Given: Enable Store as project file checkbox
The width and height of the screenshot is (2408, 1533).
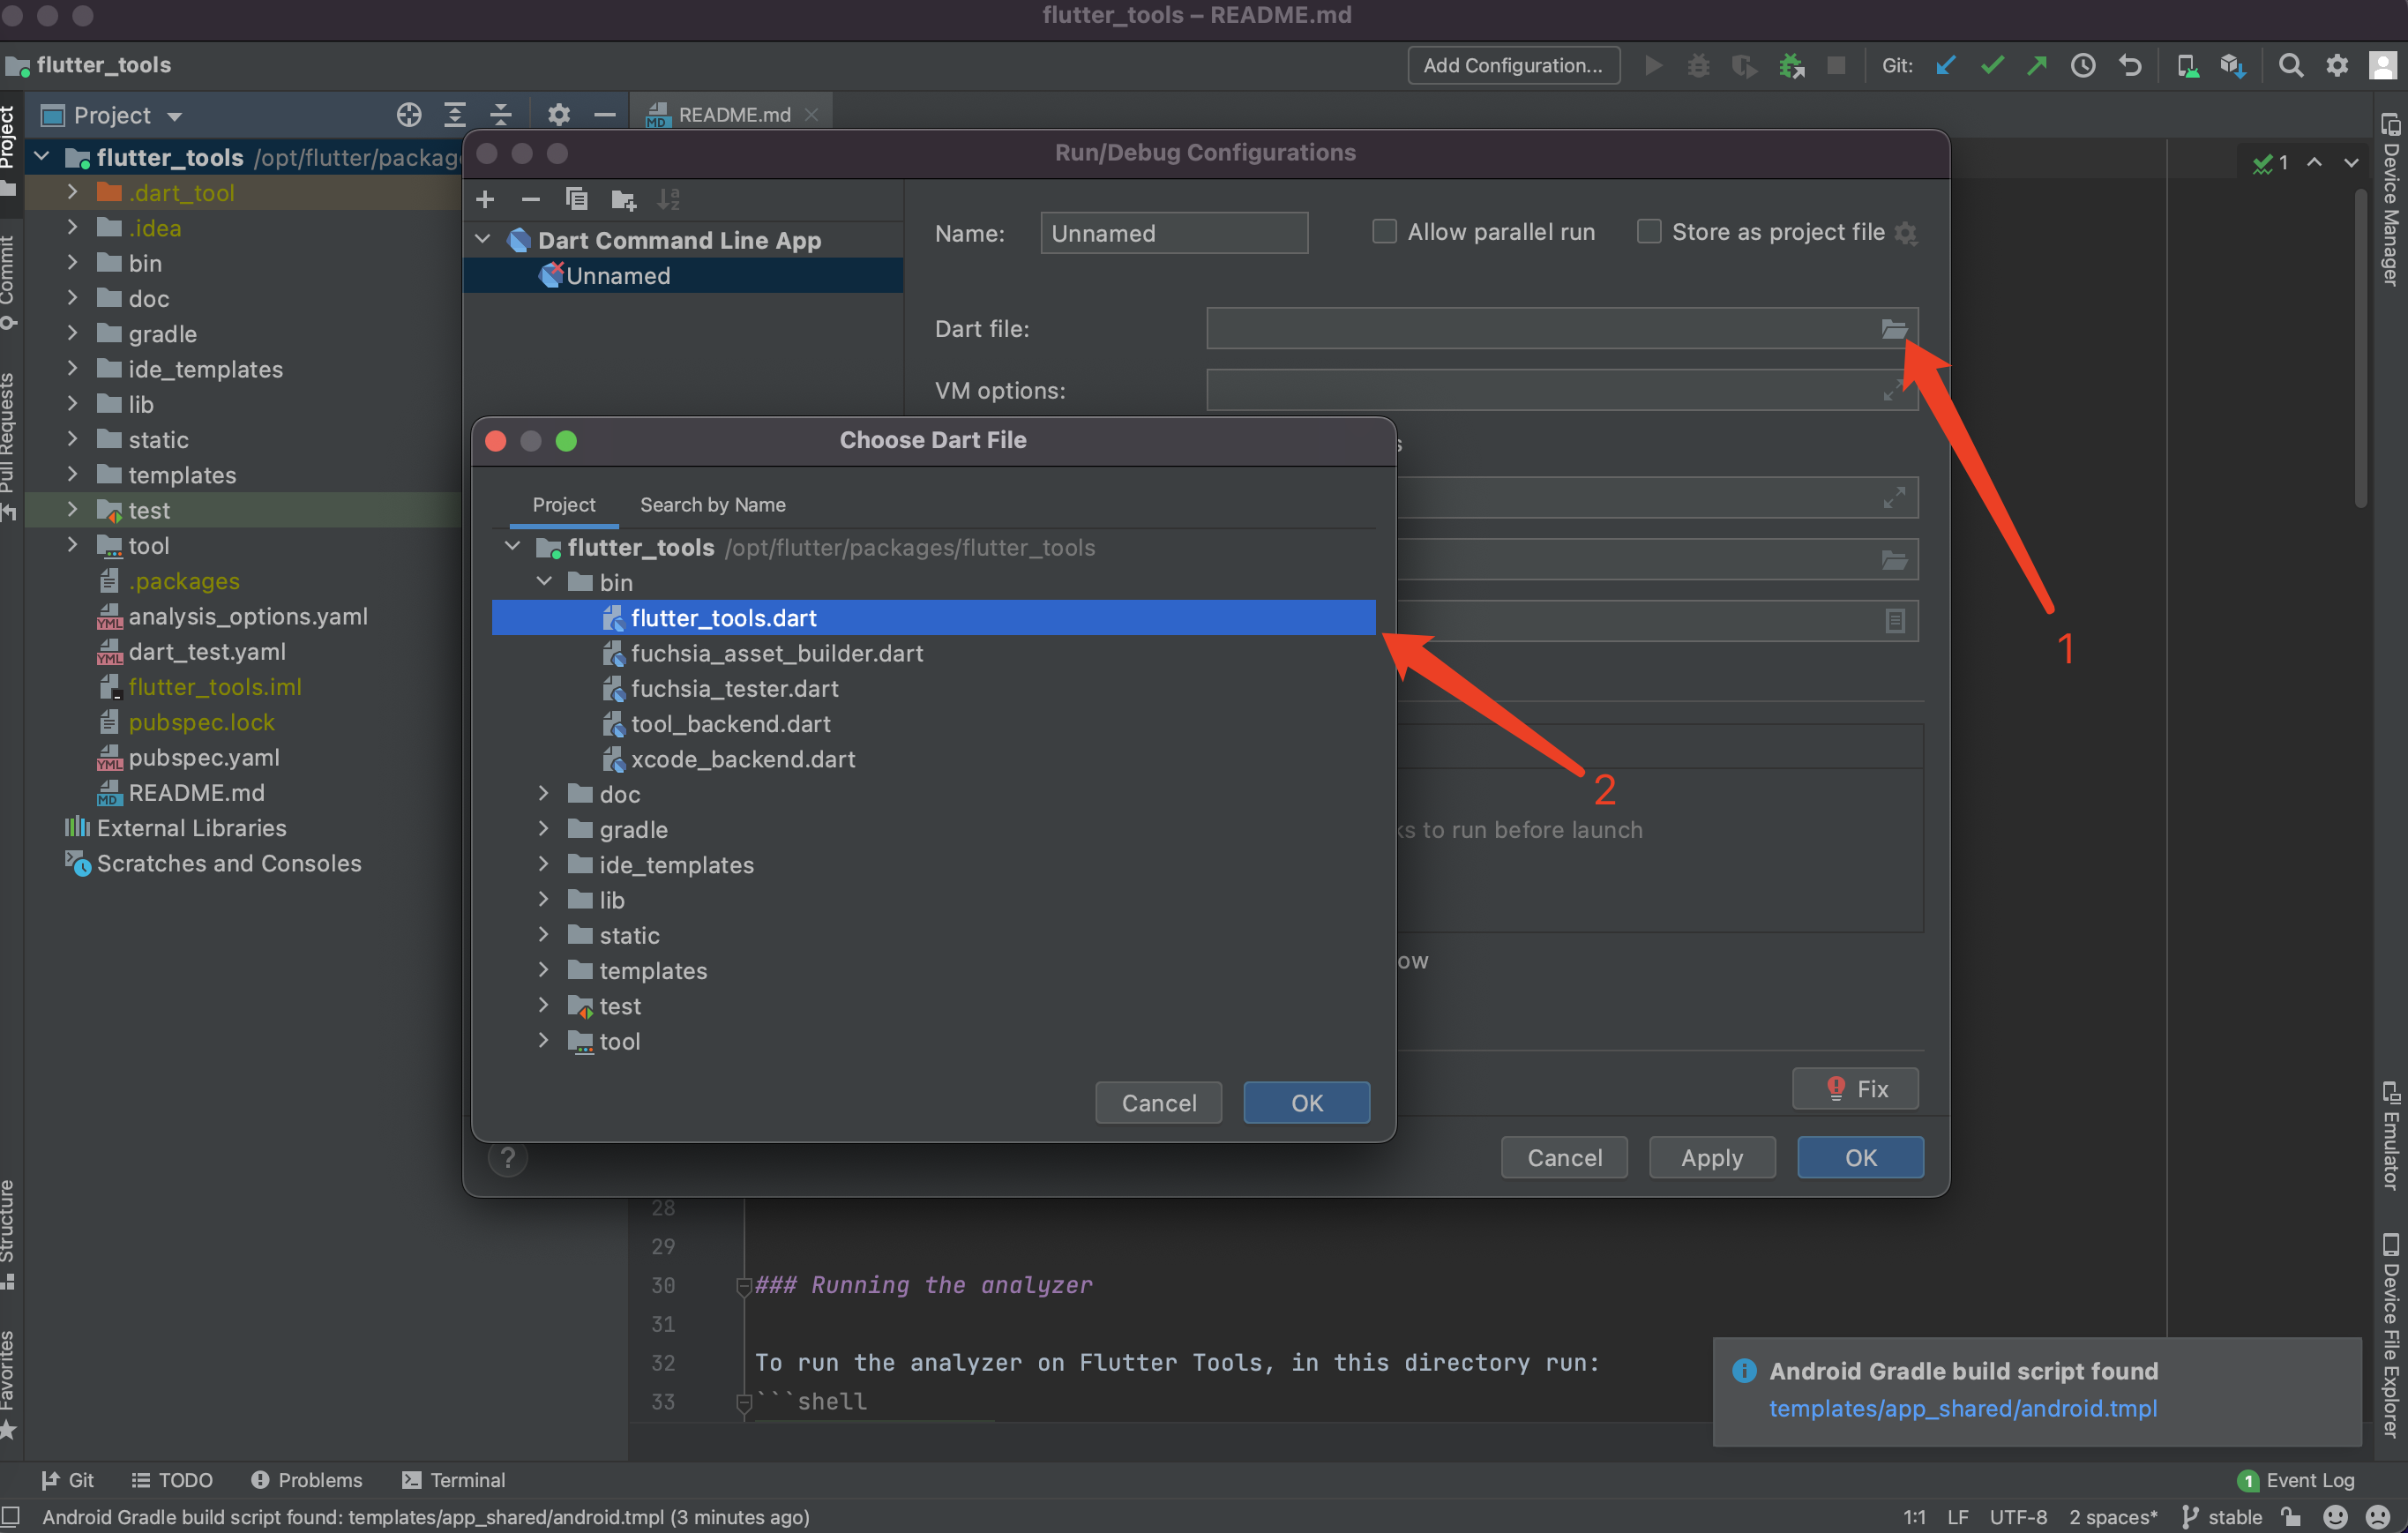Looking at the screenshot, I should coord(1649,232).
